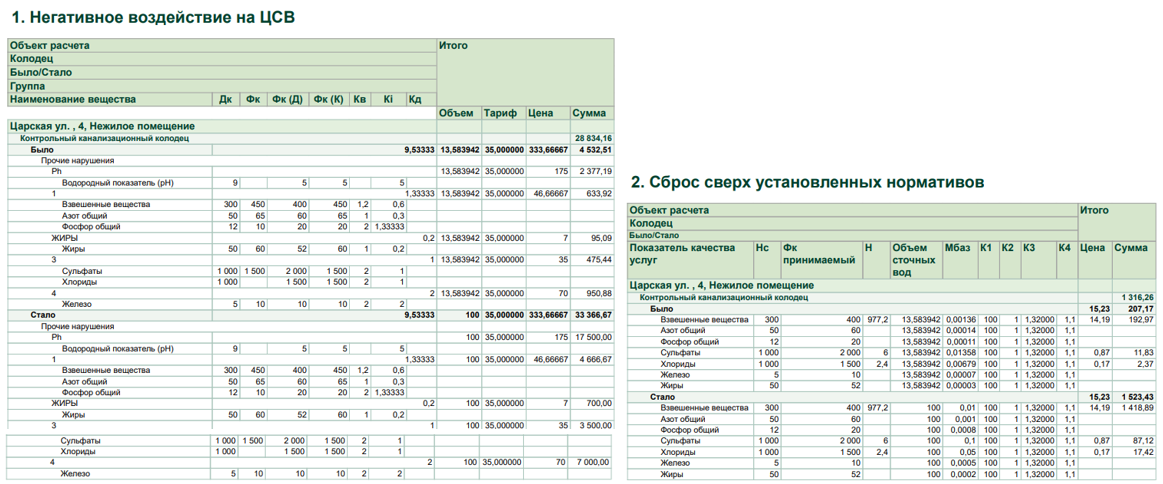Viewport: 1163px width, 484px height.
Task: Click the "Царская ул." row in the left table
Action: pos(102,126)
